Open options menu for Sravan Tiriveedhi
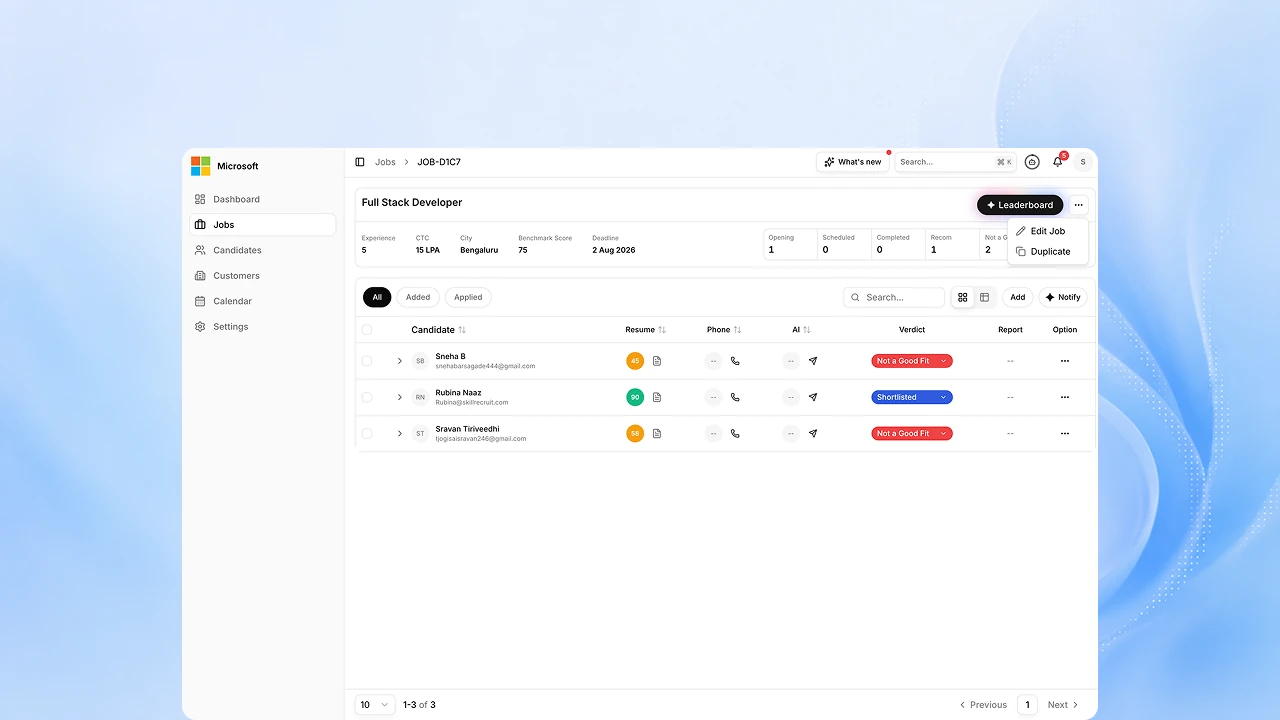Image resolution: width=1280 pixels, height=720 pixels. click(x=1065, y=434)
